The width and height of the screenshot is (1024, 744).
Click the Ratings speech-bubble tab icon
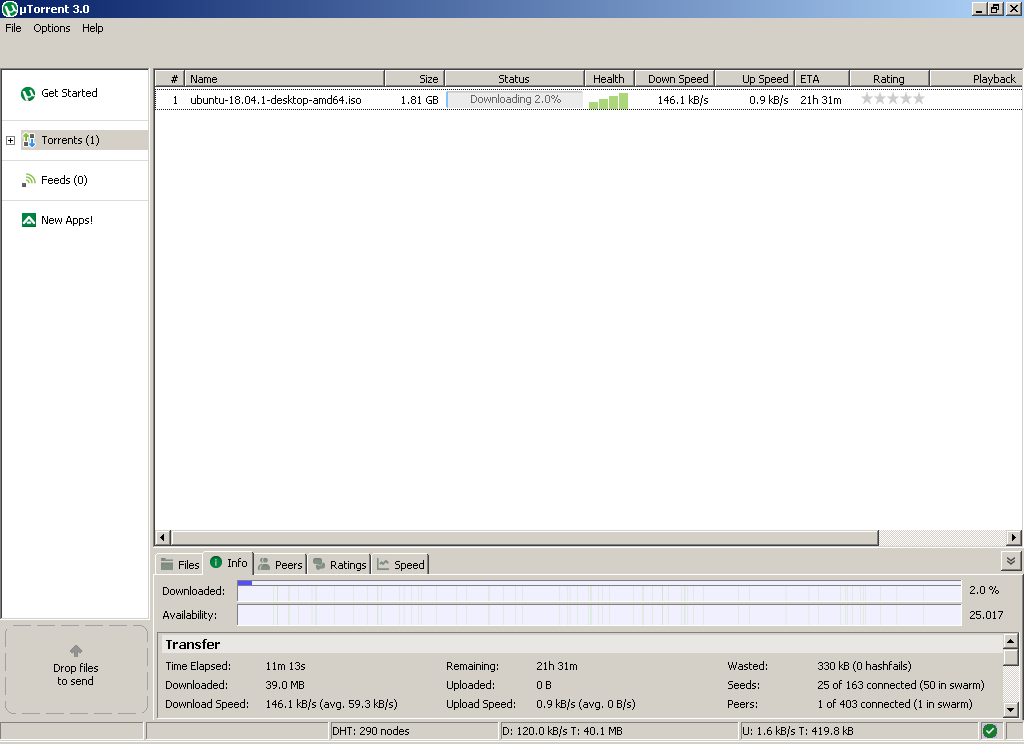pyautogui.click(x=317, y=564)
